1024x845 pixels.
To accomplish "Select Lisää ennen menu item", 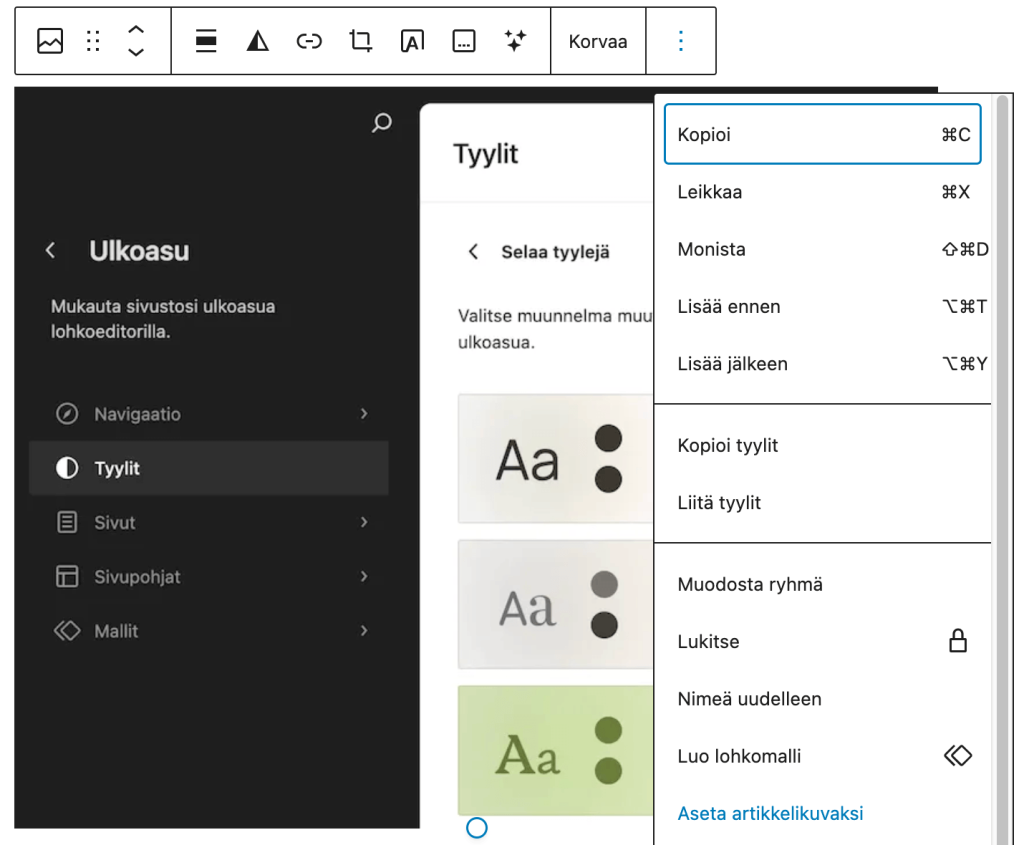I will [x=823, y=306].
